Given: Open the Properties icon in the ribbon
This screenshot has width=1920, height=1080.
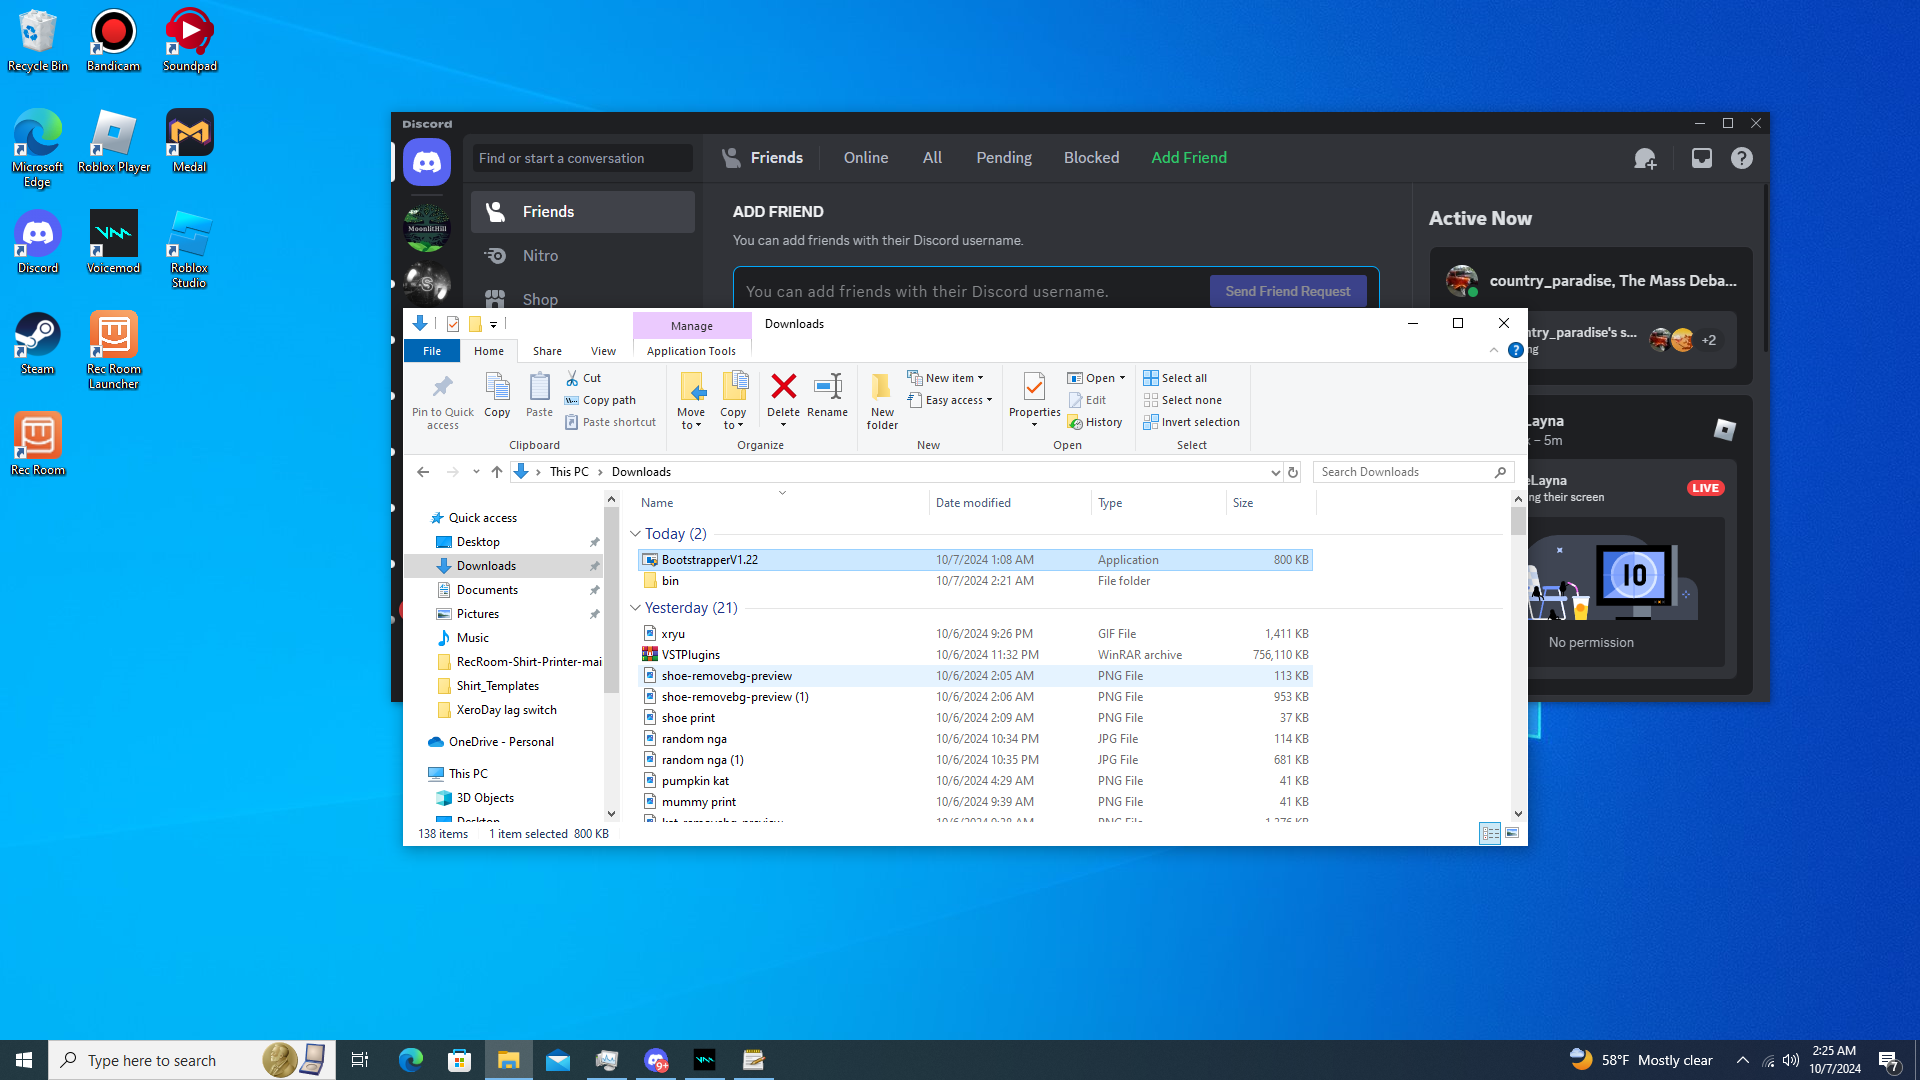Looking at the screenshot, I should [1034, 388].
